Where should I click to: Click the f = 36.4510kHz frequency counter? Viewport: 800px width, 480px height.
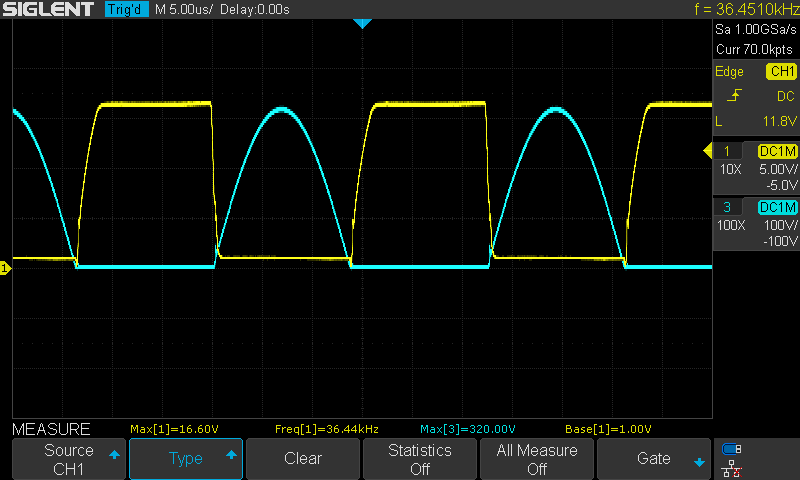tap(747, 9)
